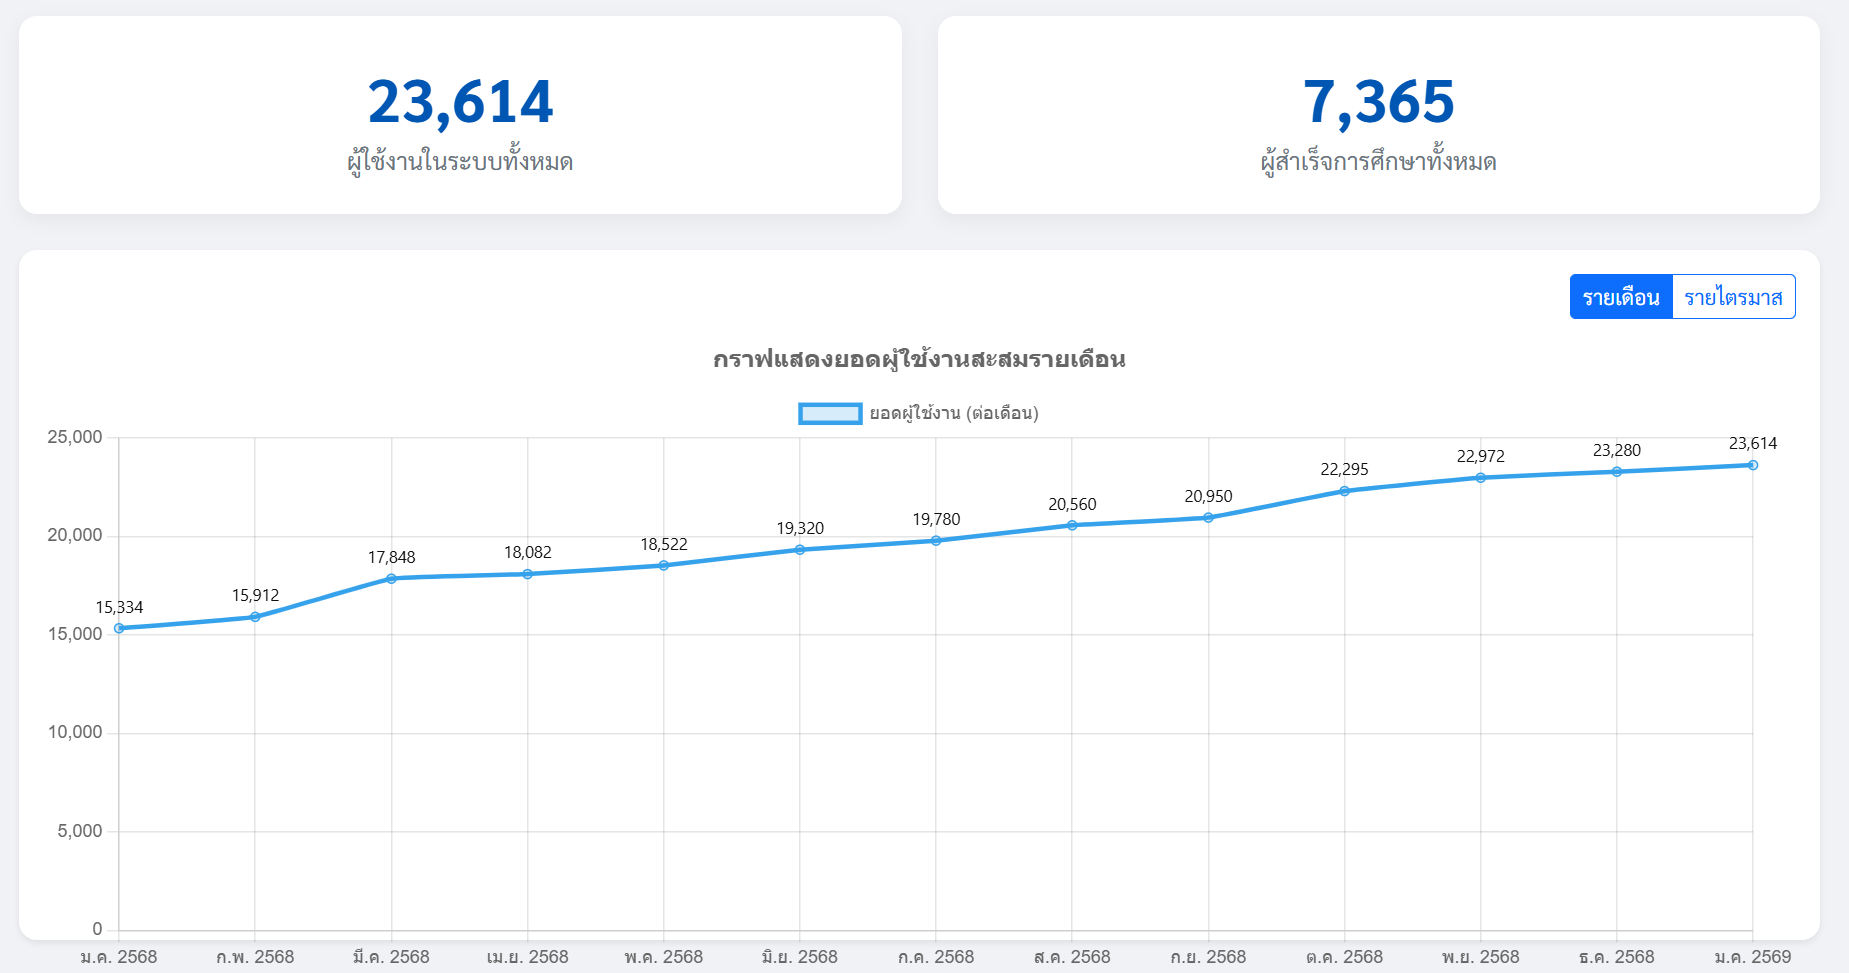Click the 23,614 total users number in card
This screenshot has height=973, width=1849.
point(460,102)
